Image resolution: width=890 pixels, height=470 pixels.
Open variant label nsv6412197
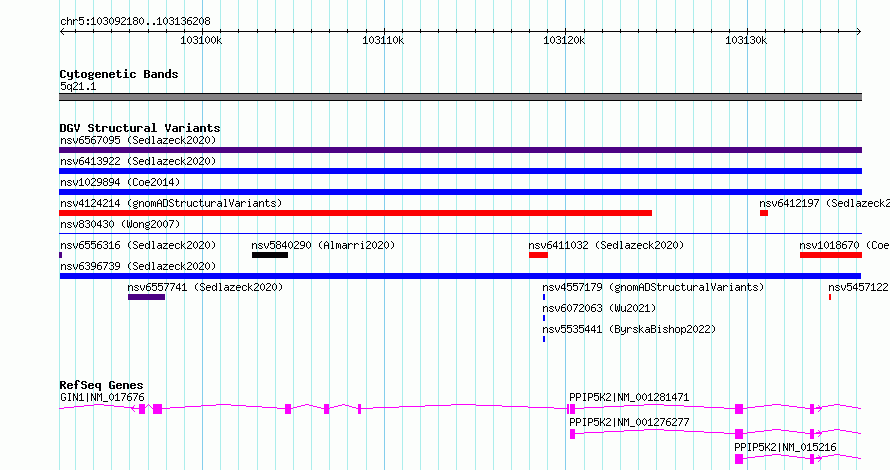click(825, 203)
